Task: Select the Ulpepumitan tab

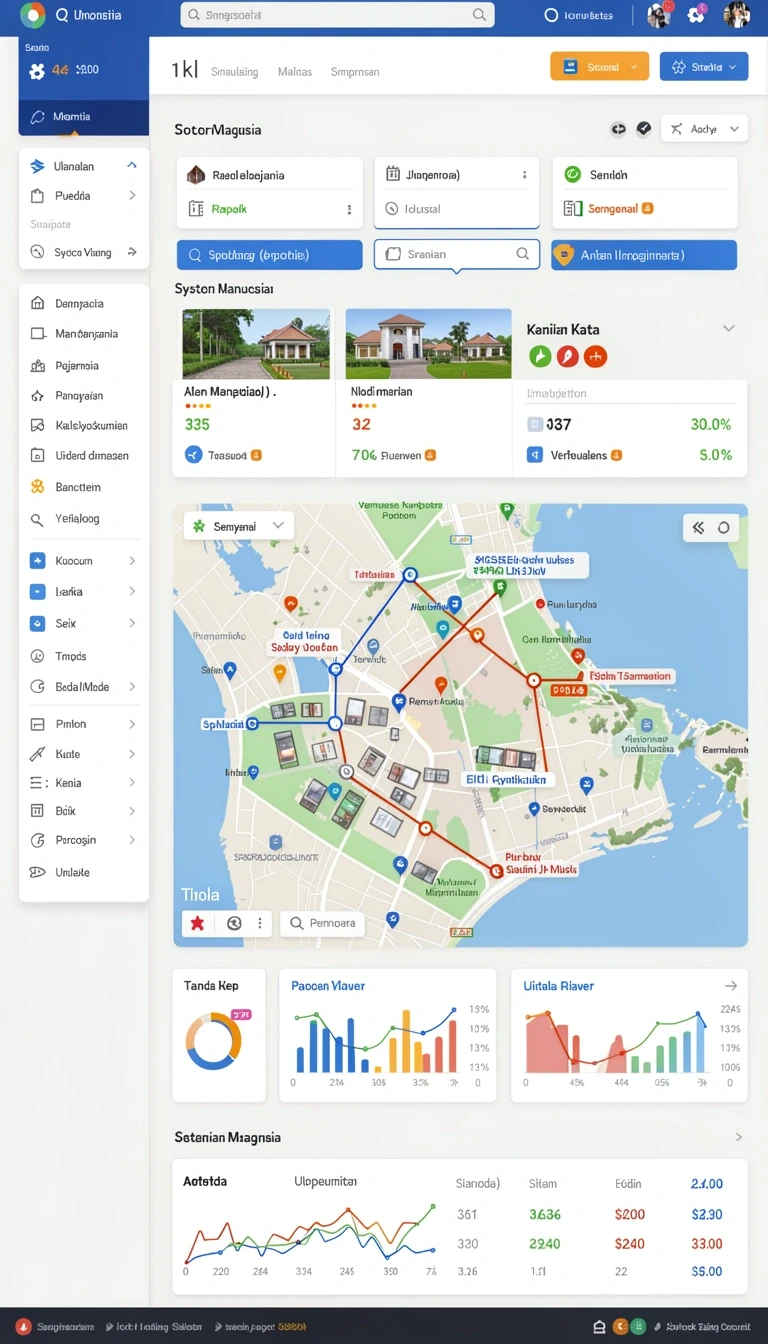Action: click(x=325, y=1182)
